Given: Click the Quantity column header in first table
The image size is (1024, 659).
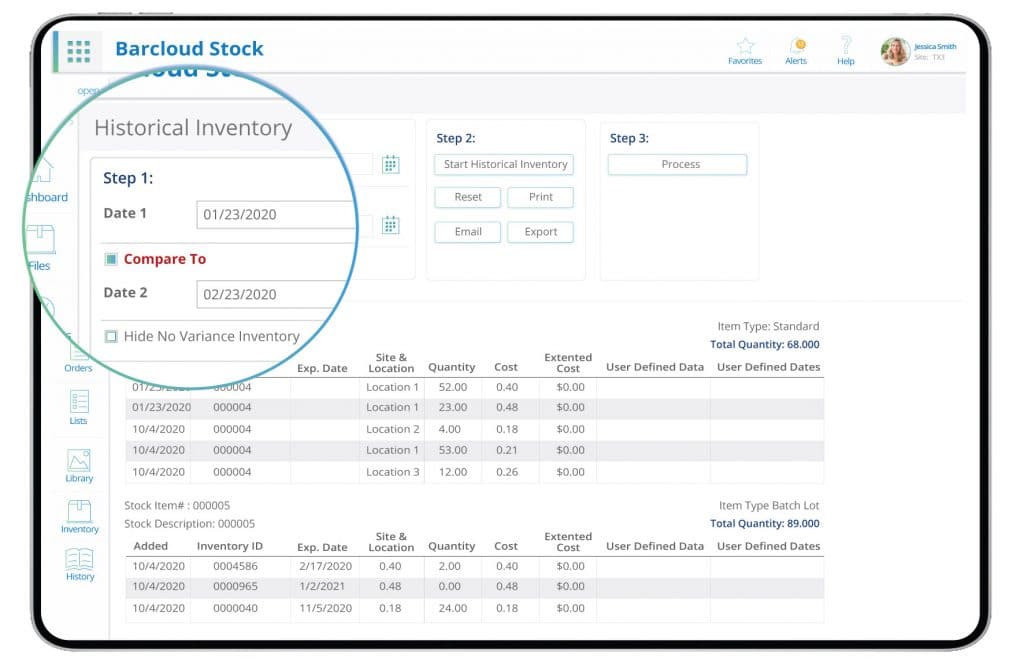Looking at the screenshot, I should click(451, 367).
